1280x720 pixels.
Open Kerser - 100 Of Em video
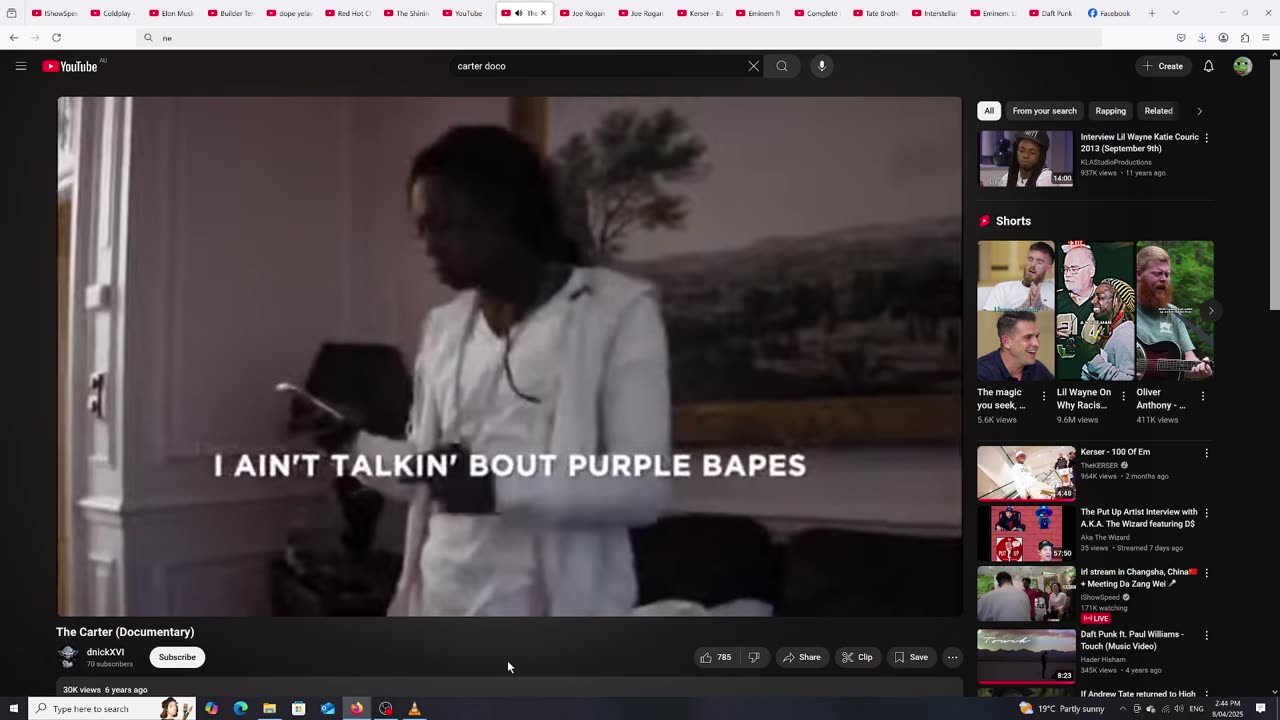coord(1026,473)
